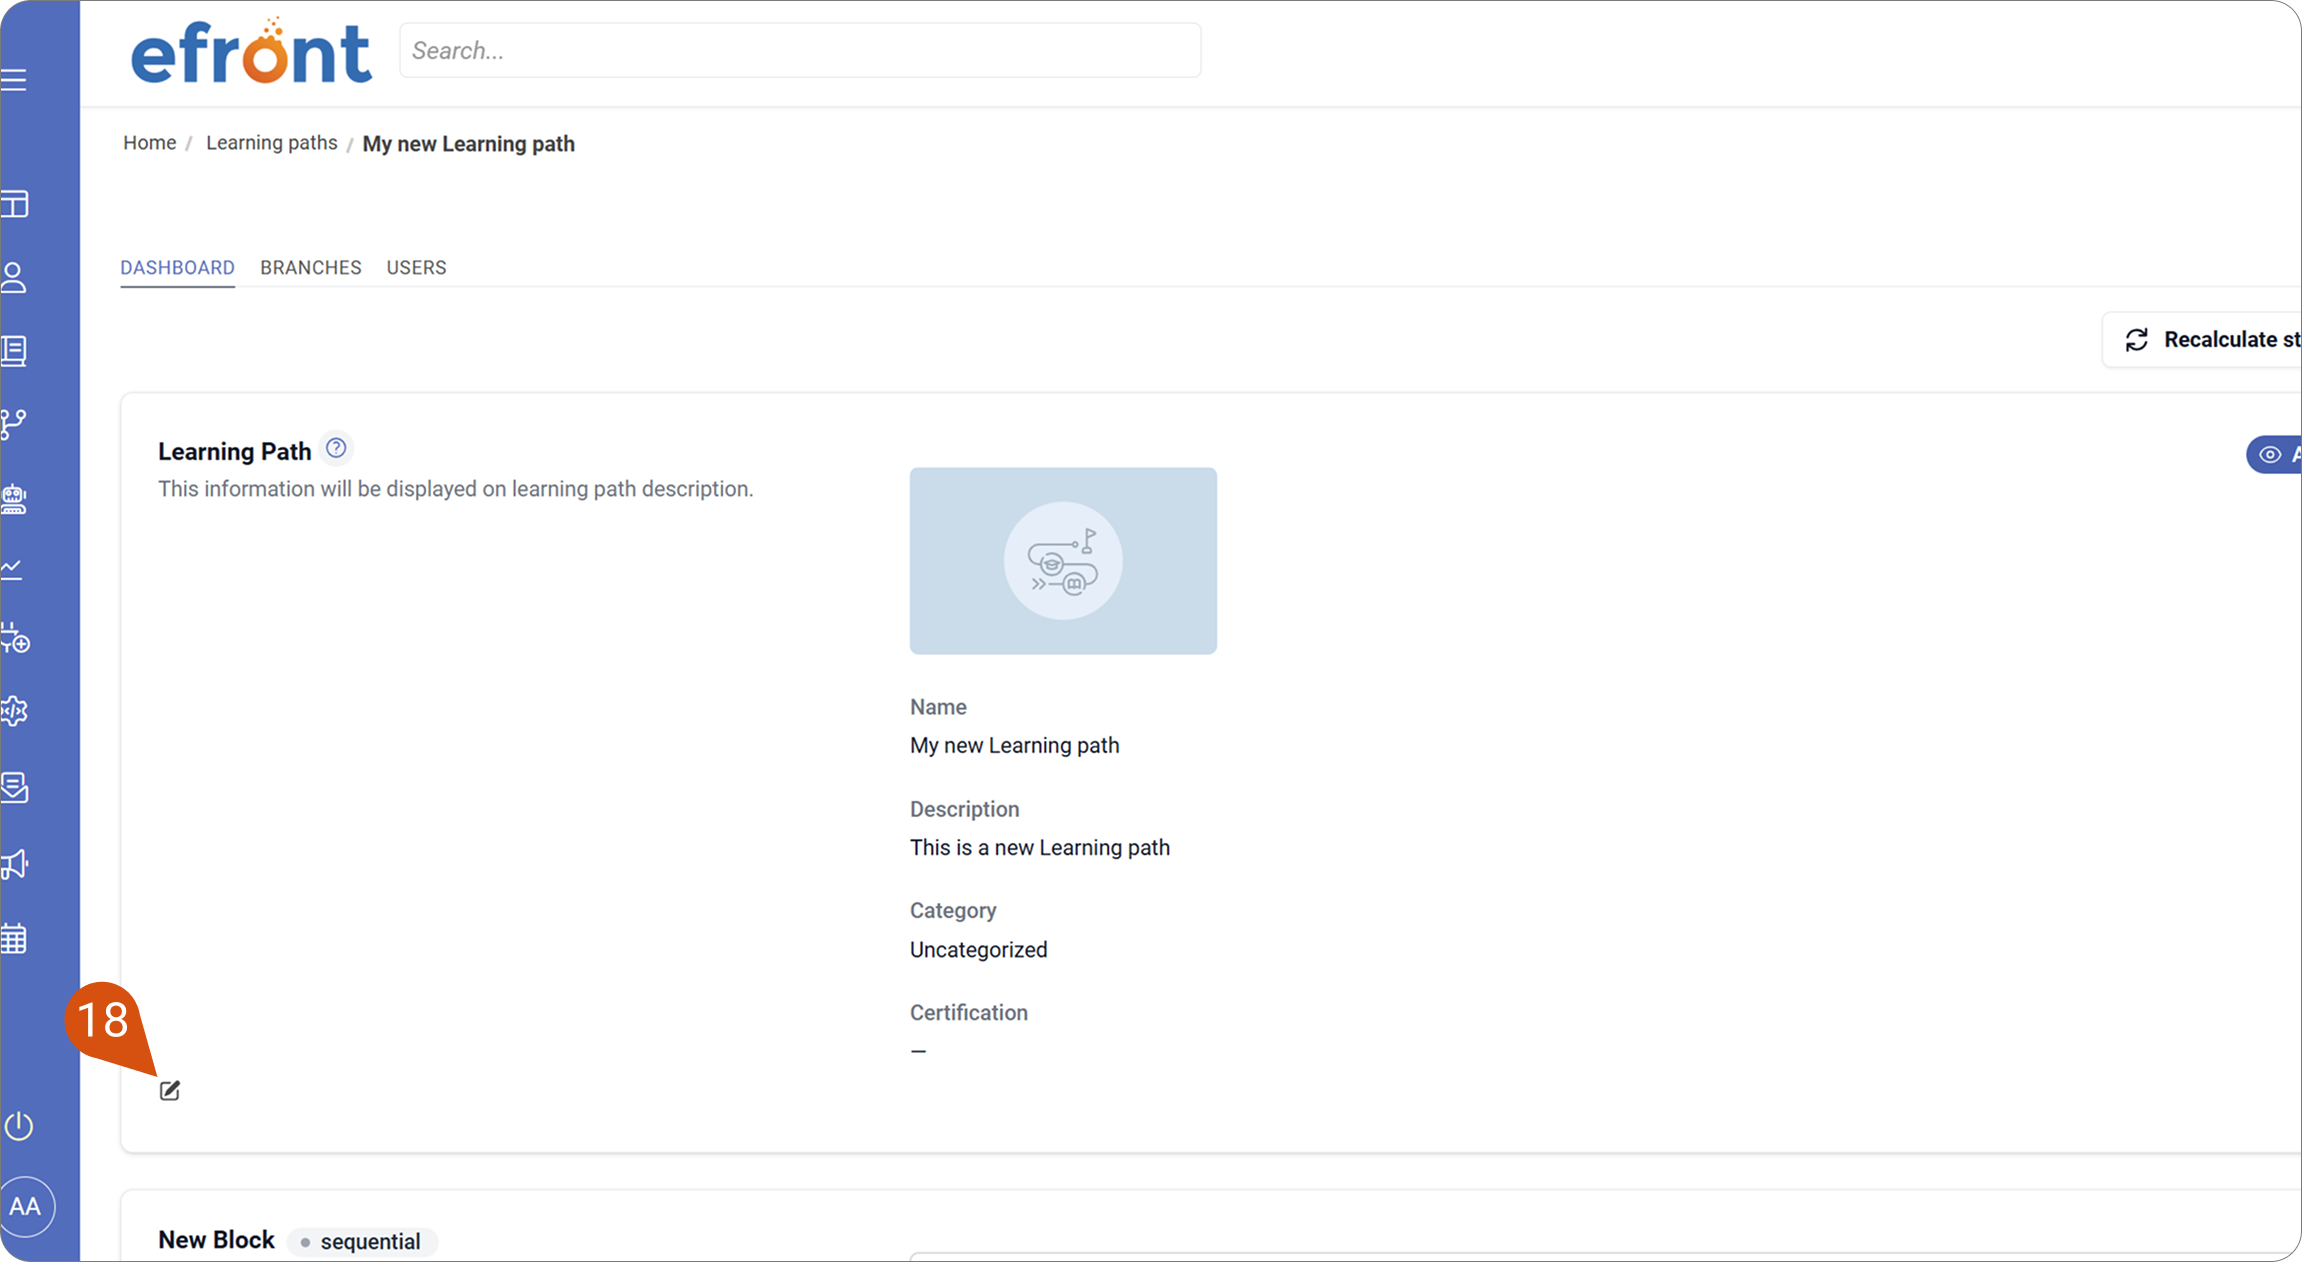Viewport: 2302px width, 1262px height.
Task: Switch to the USERS tab
Action: [416, 268]
